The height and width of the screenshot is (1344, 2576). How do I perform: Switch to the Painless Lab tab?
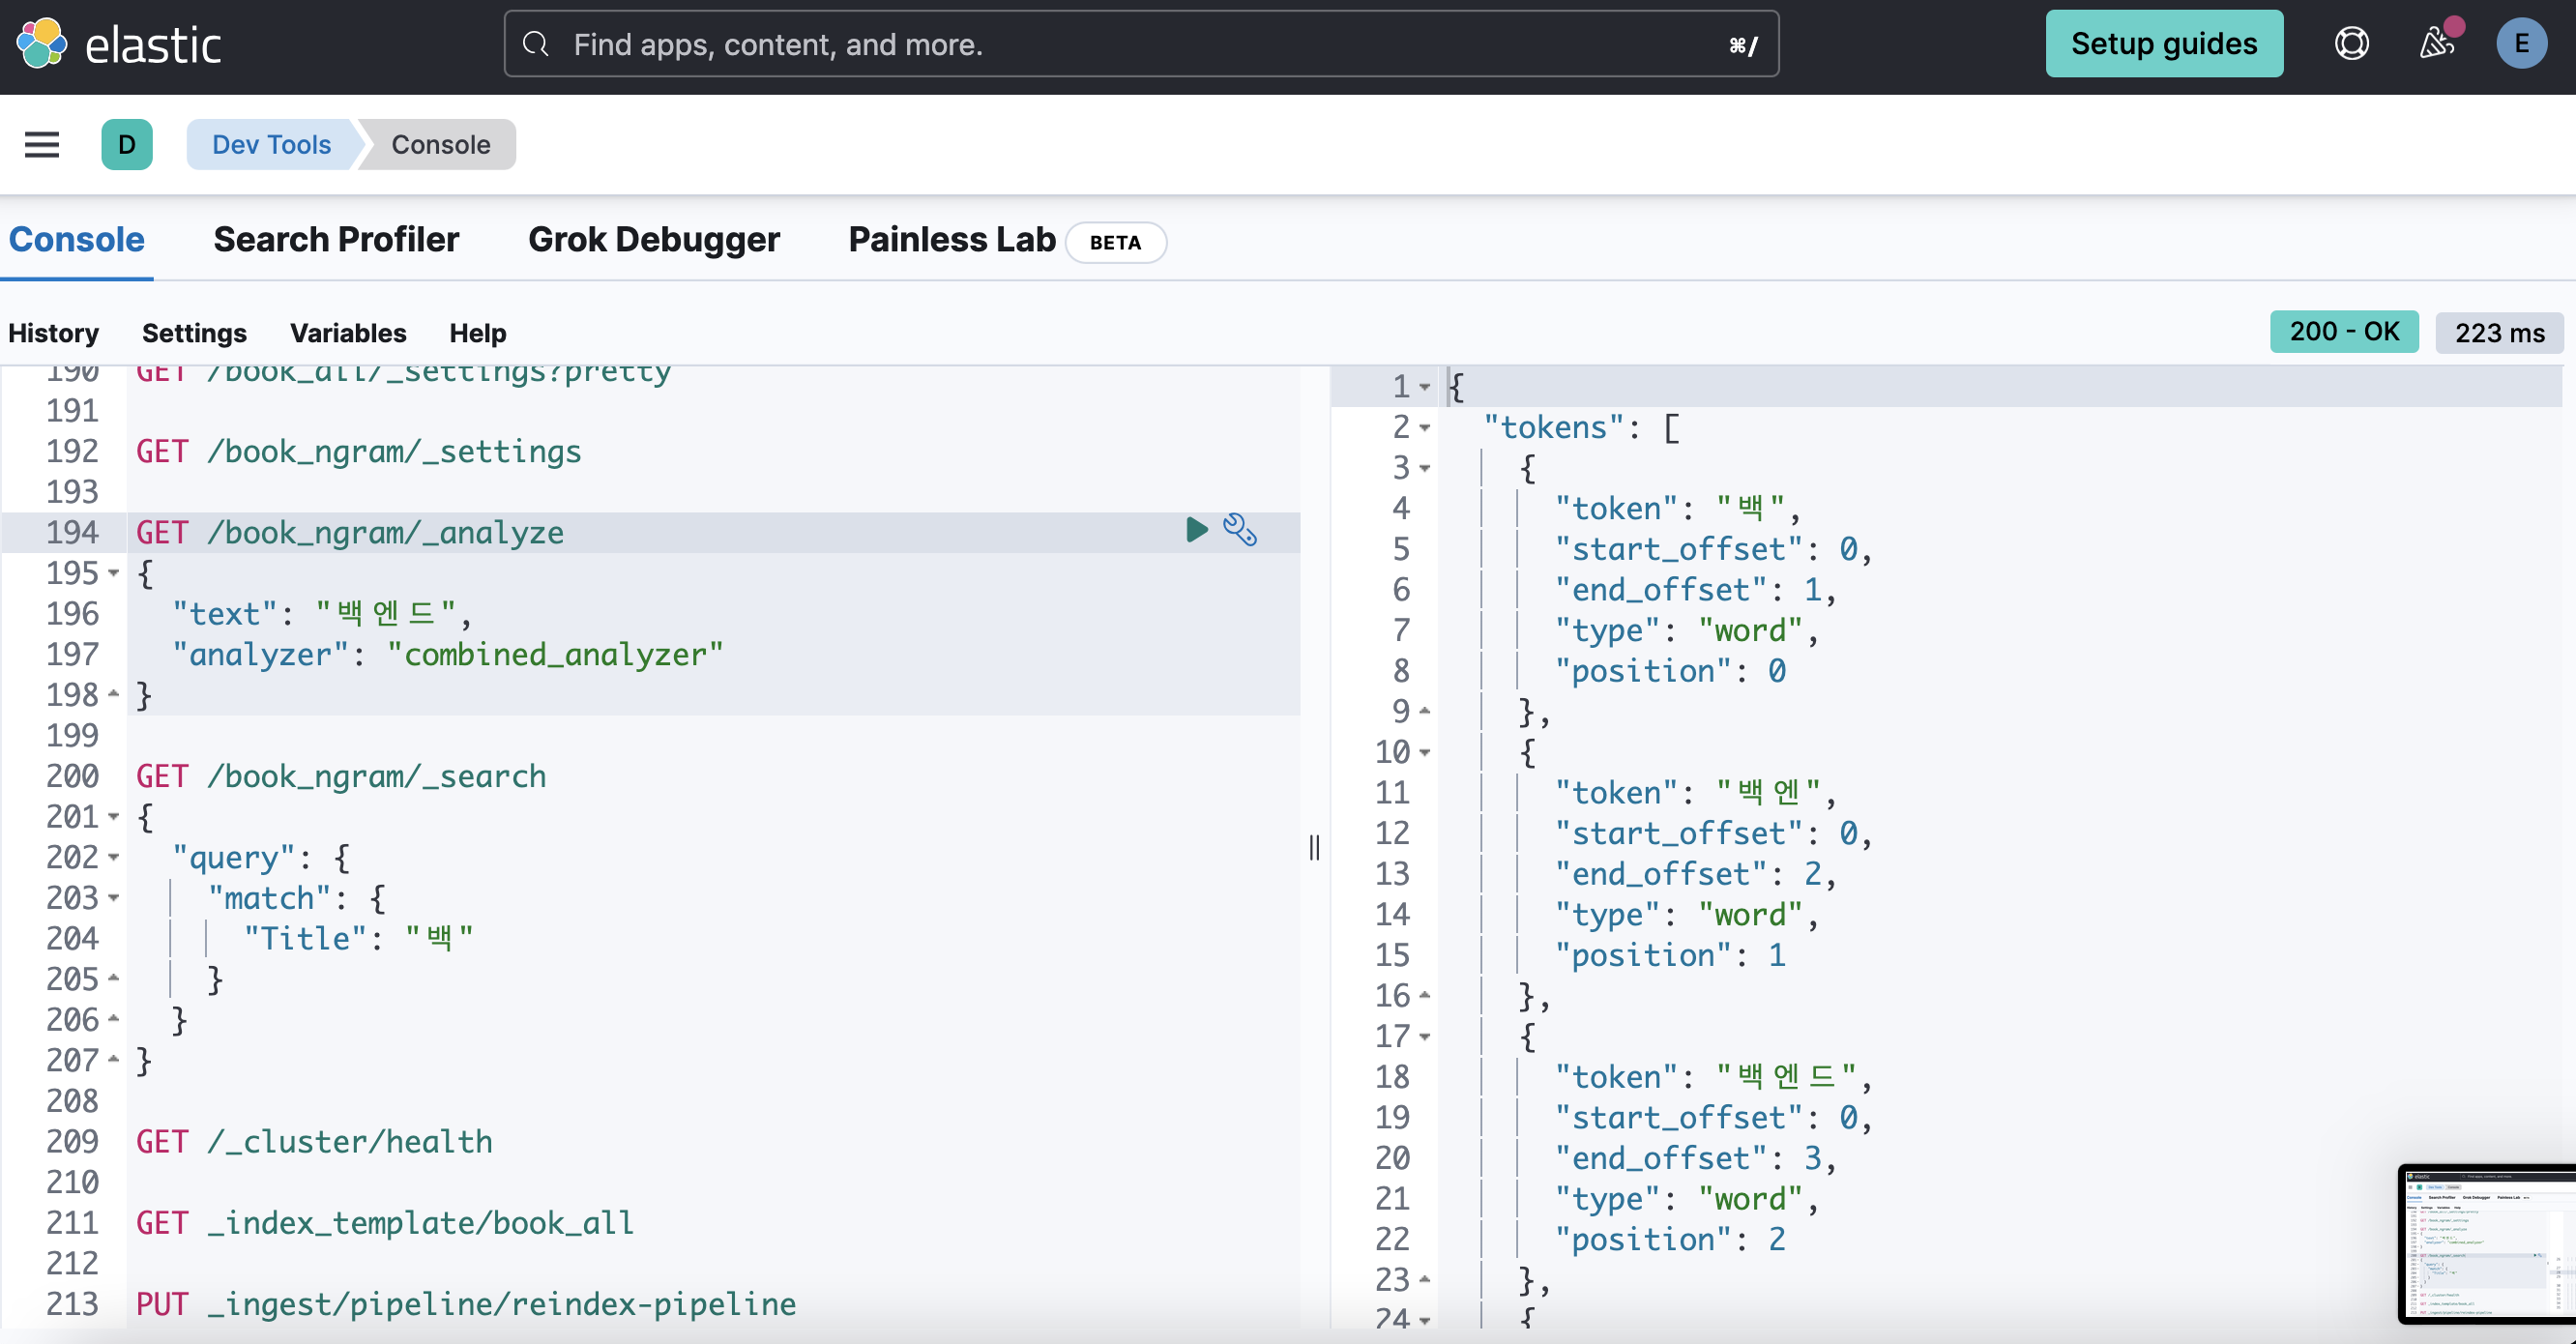click(x=952, y=240)
